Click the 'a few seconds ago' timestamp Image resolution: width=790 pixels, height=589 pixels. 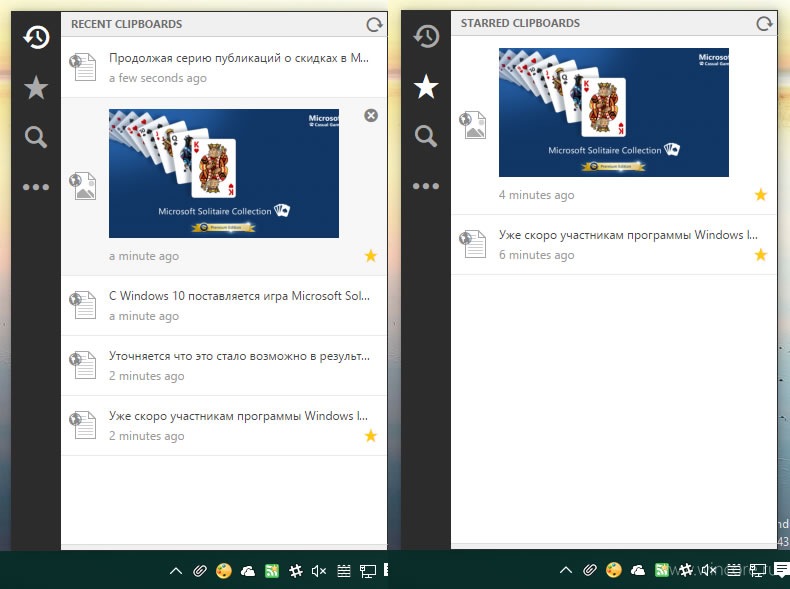pos(158,78)
